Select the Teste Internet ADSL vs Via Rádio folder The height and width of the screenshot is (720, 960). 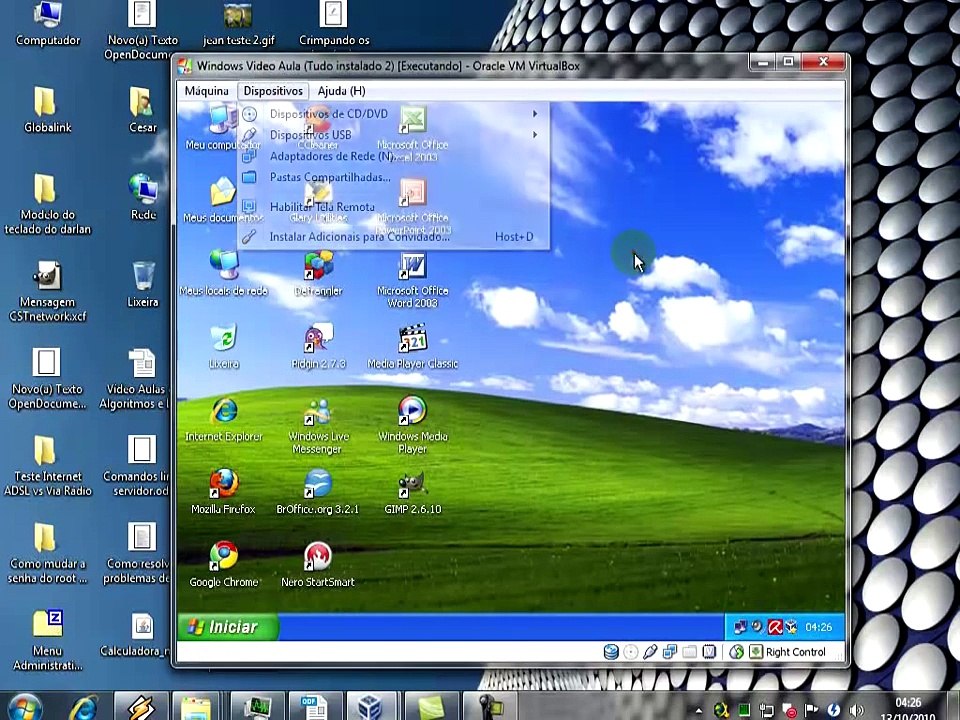48,466
